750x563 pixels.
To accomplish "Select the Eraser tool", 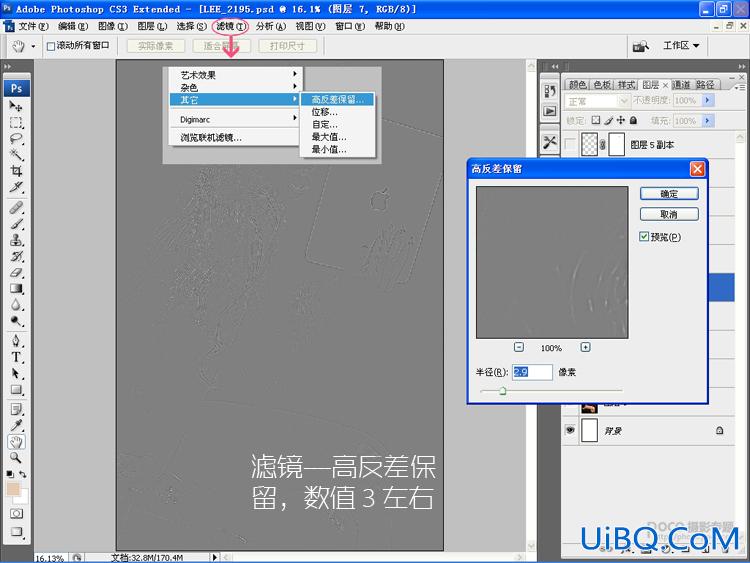I will pos(16,272).
